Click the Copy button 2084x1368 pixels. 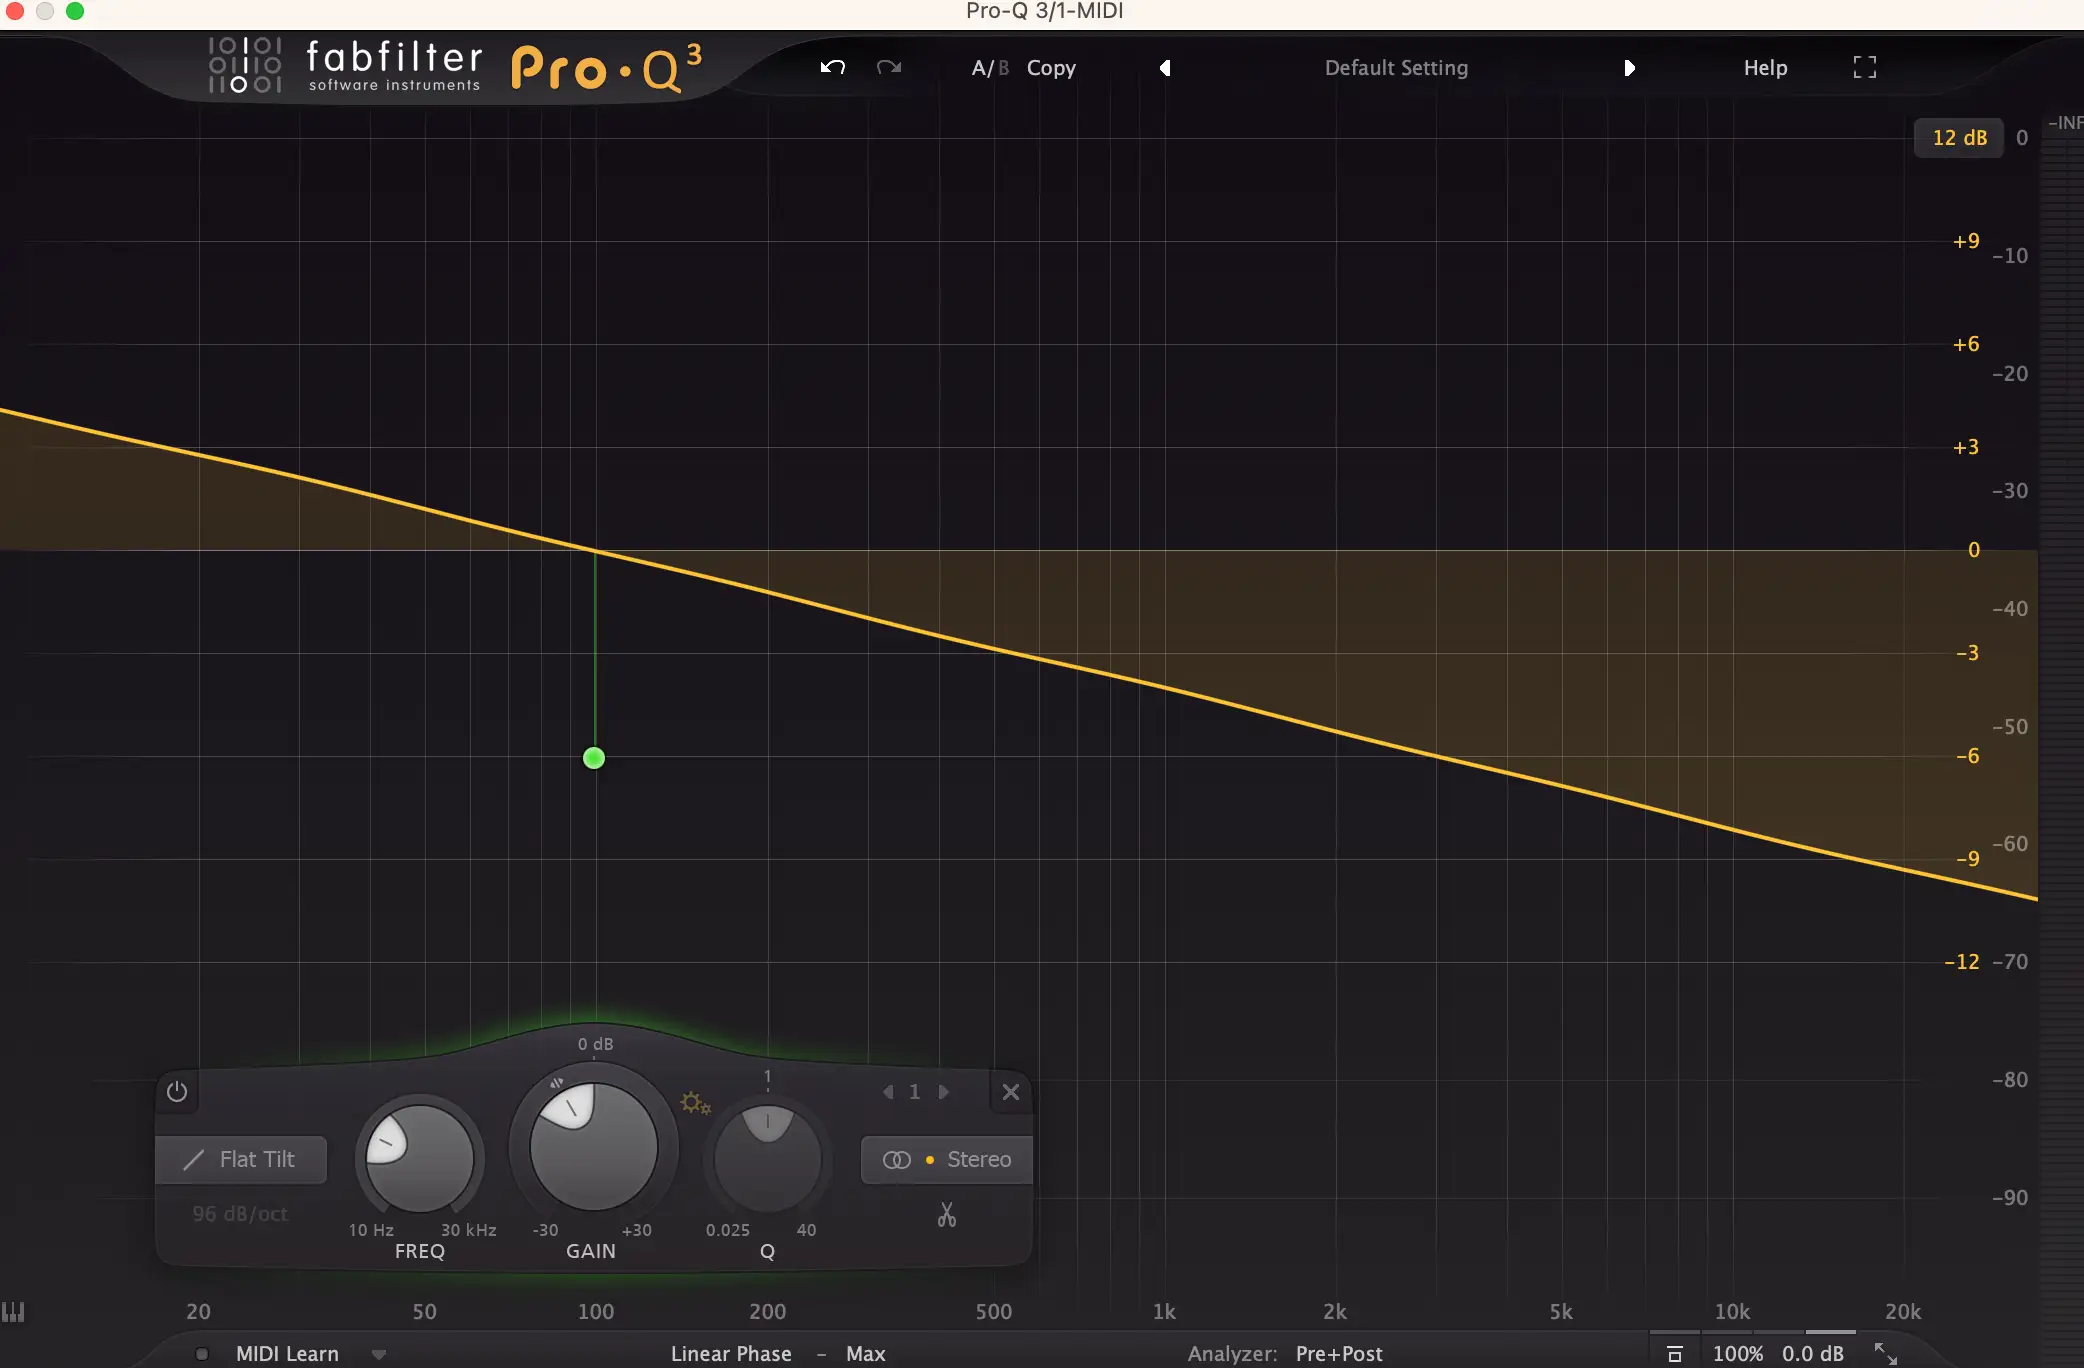[1051, 68]
